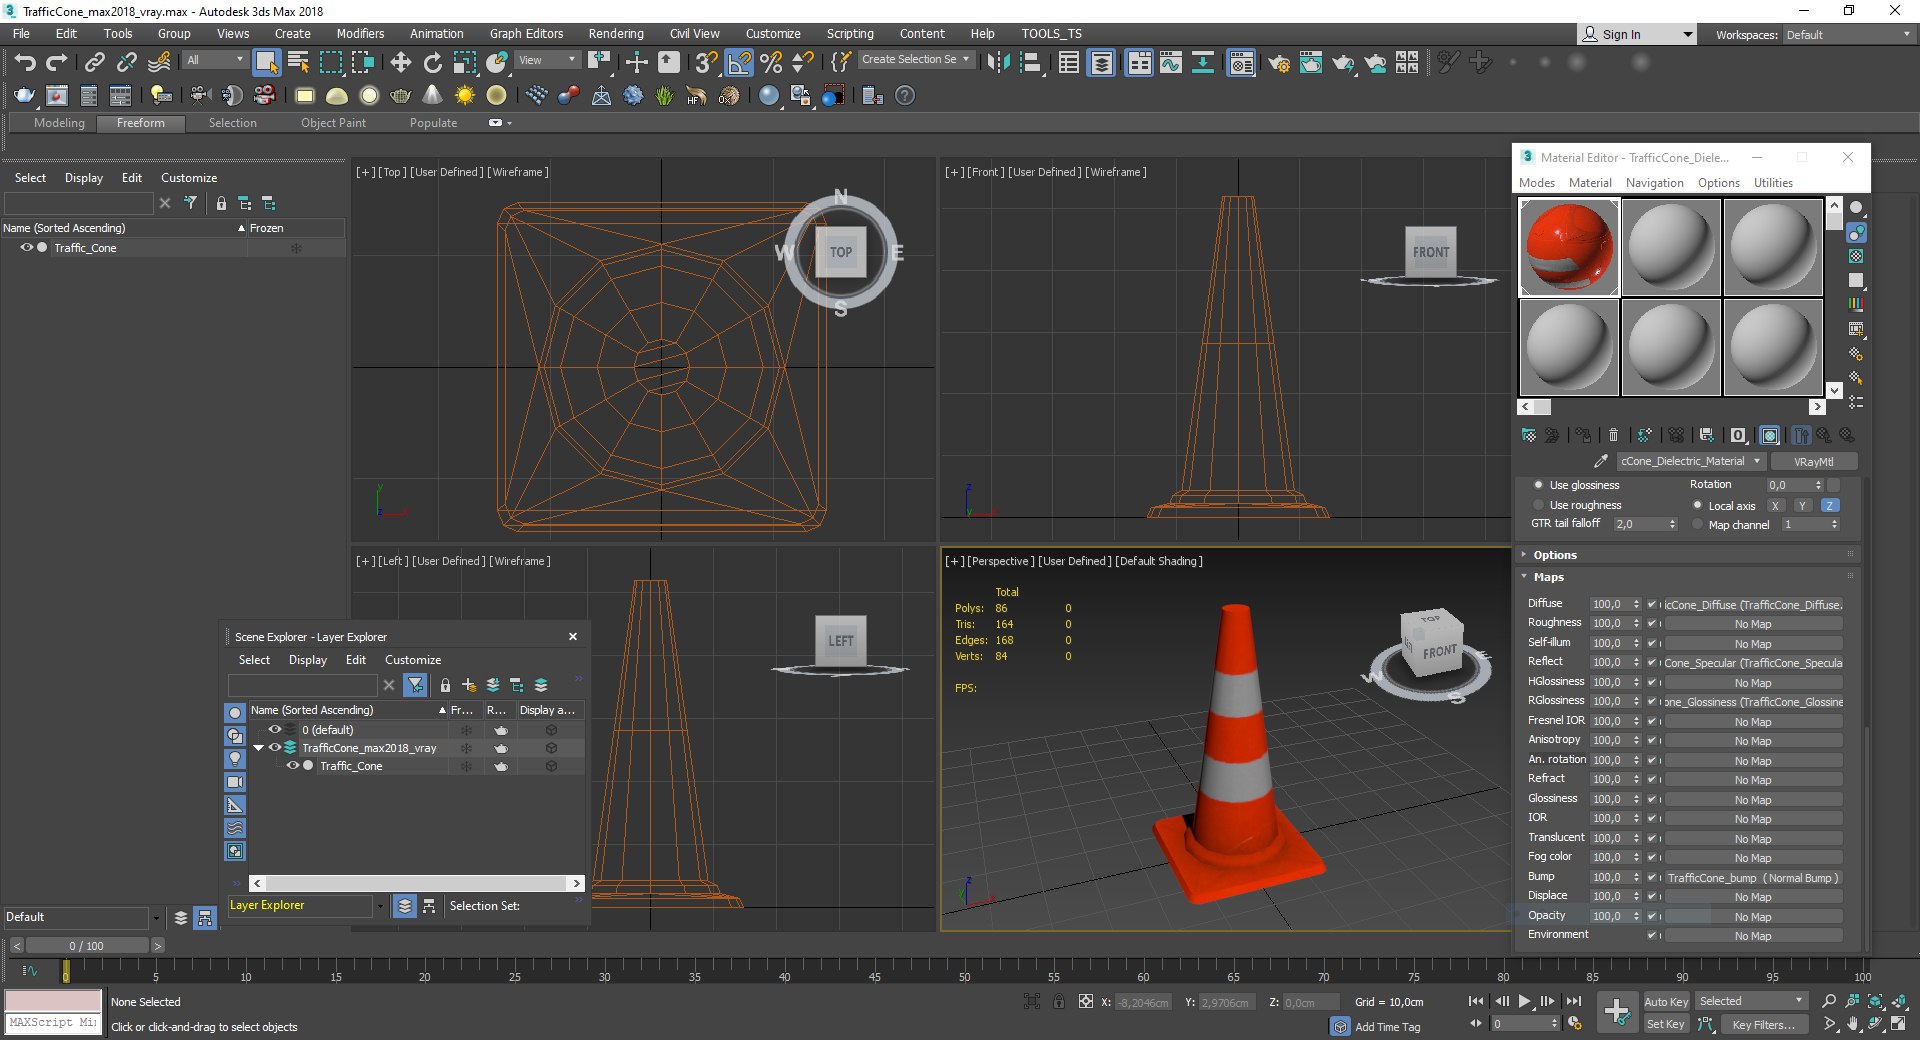Viewport: 1920px width, 1040px height.
Task: Click the time slider showing 0 / 100
Action: (87, 946)
